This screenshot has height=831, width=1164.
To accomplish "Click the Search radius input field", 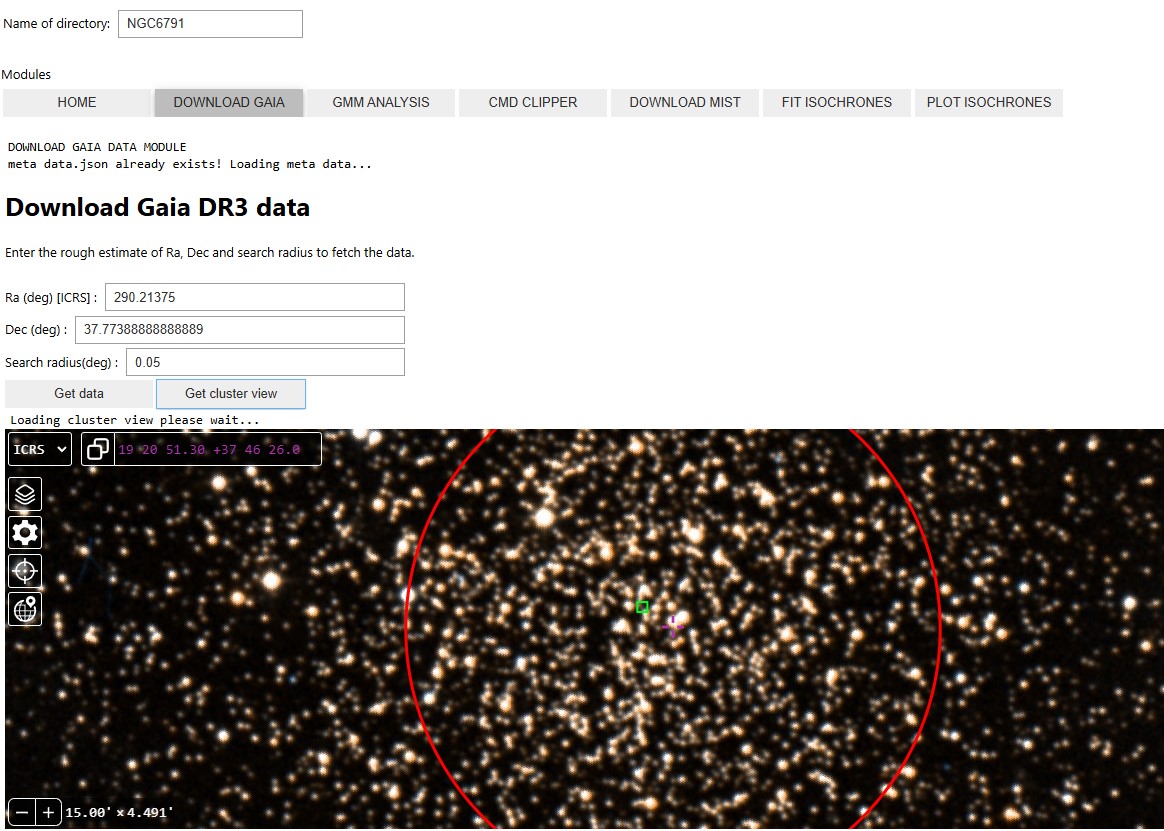I will tap(264, 362).
